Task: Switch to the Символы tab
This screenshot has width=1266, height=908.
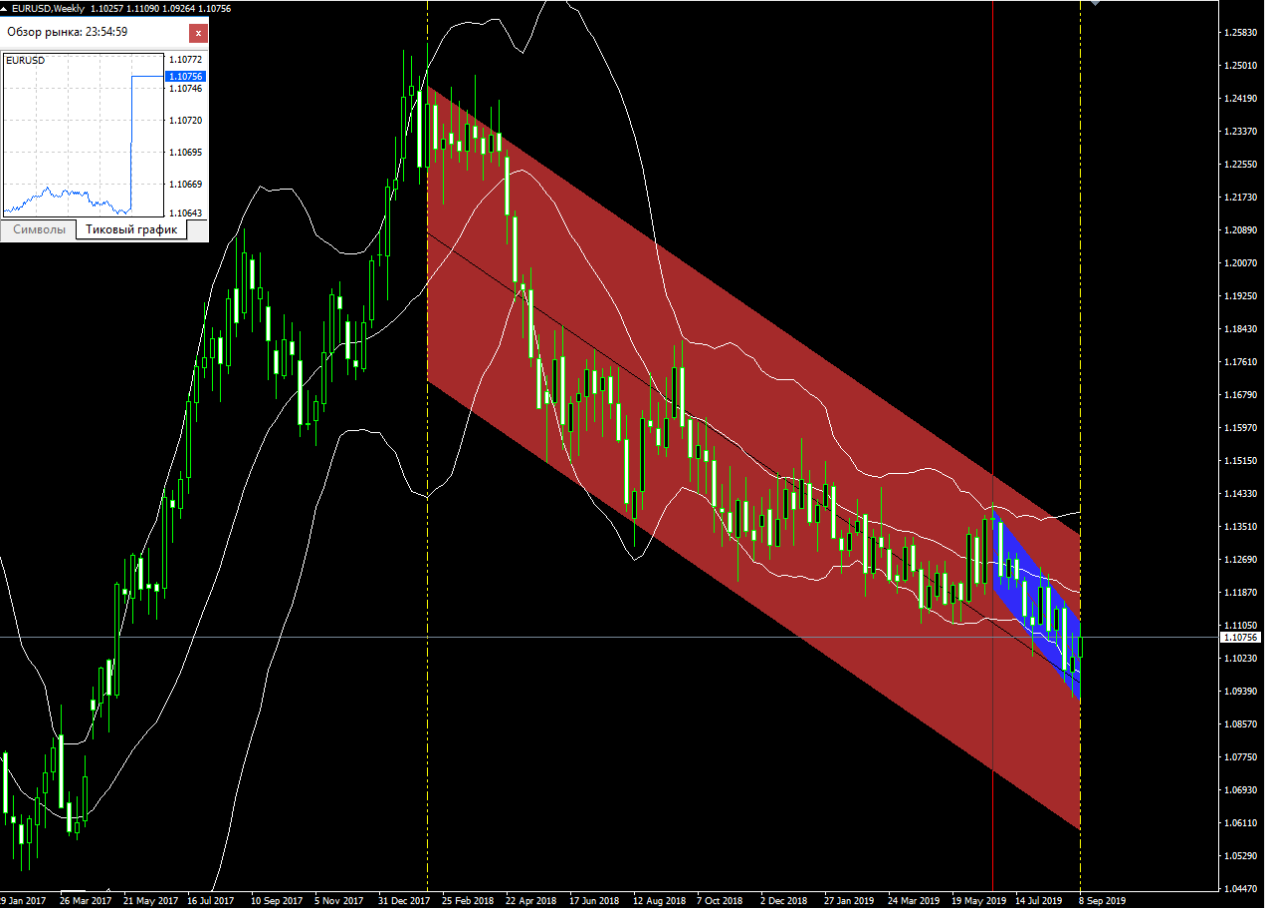Action: pyautogui.click(x=38, y=230)
